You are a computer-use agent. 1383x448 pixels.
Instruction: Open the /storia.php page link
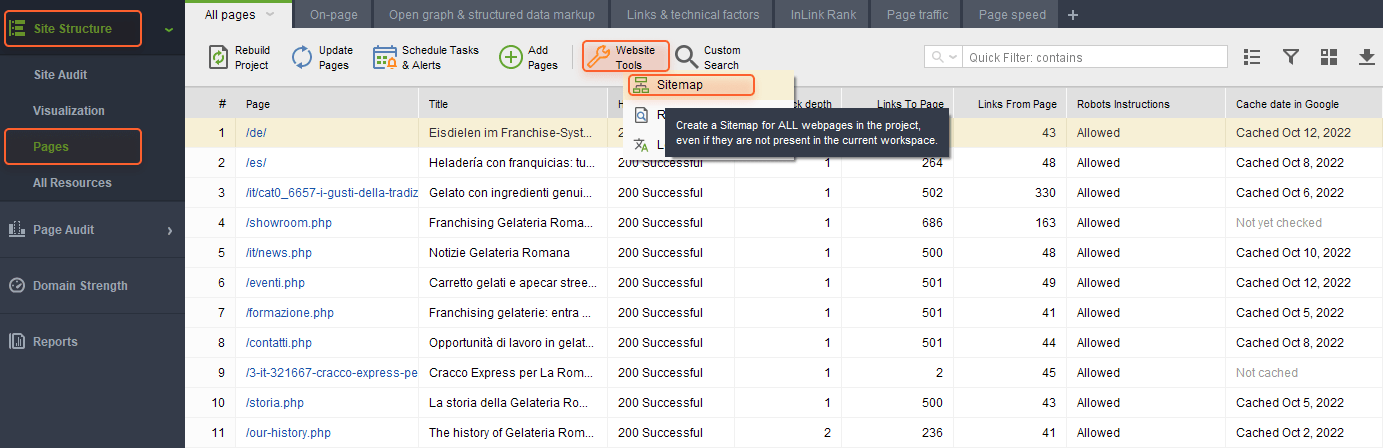coord(275,403)
